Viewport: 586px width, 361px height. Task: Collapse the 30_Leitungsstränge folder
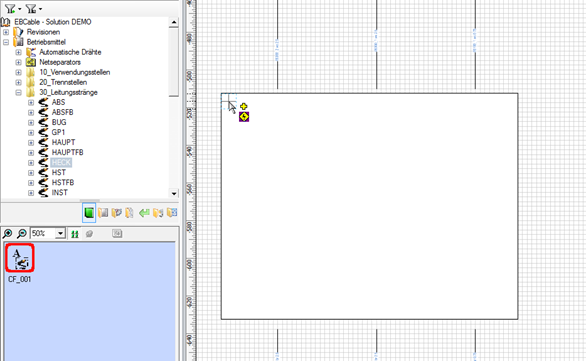[x=18, y=92]
